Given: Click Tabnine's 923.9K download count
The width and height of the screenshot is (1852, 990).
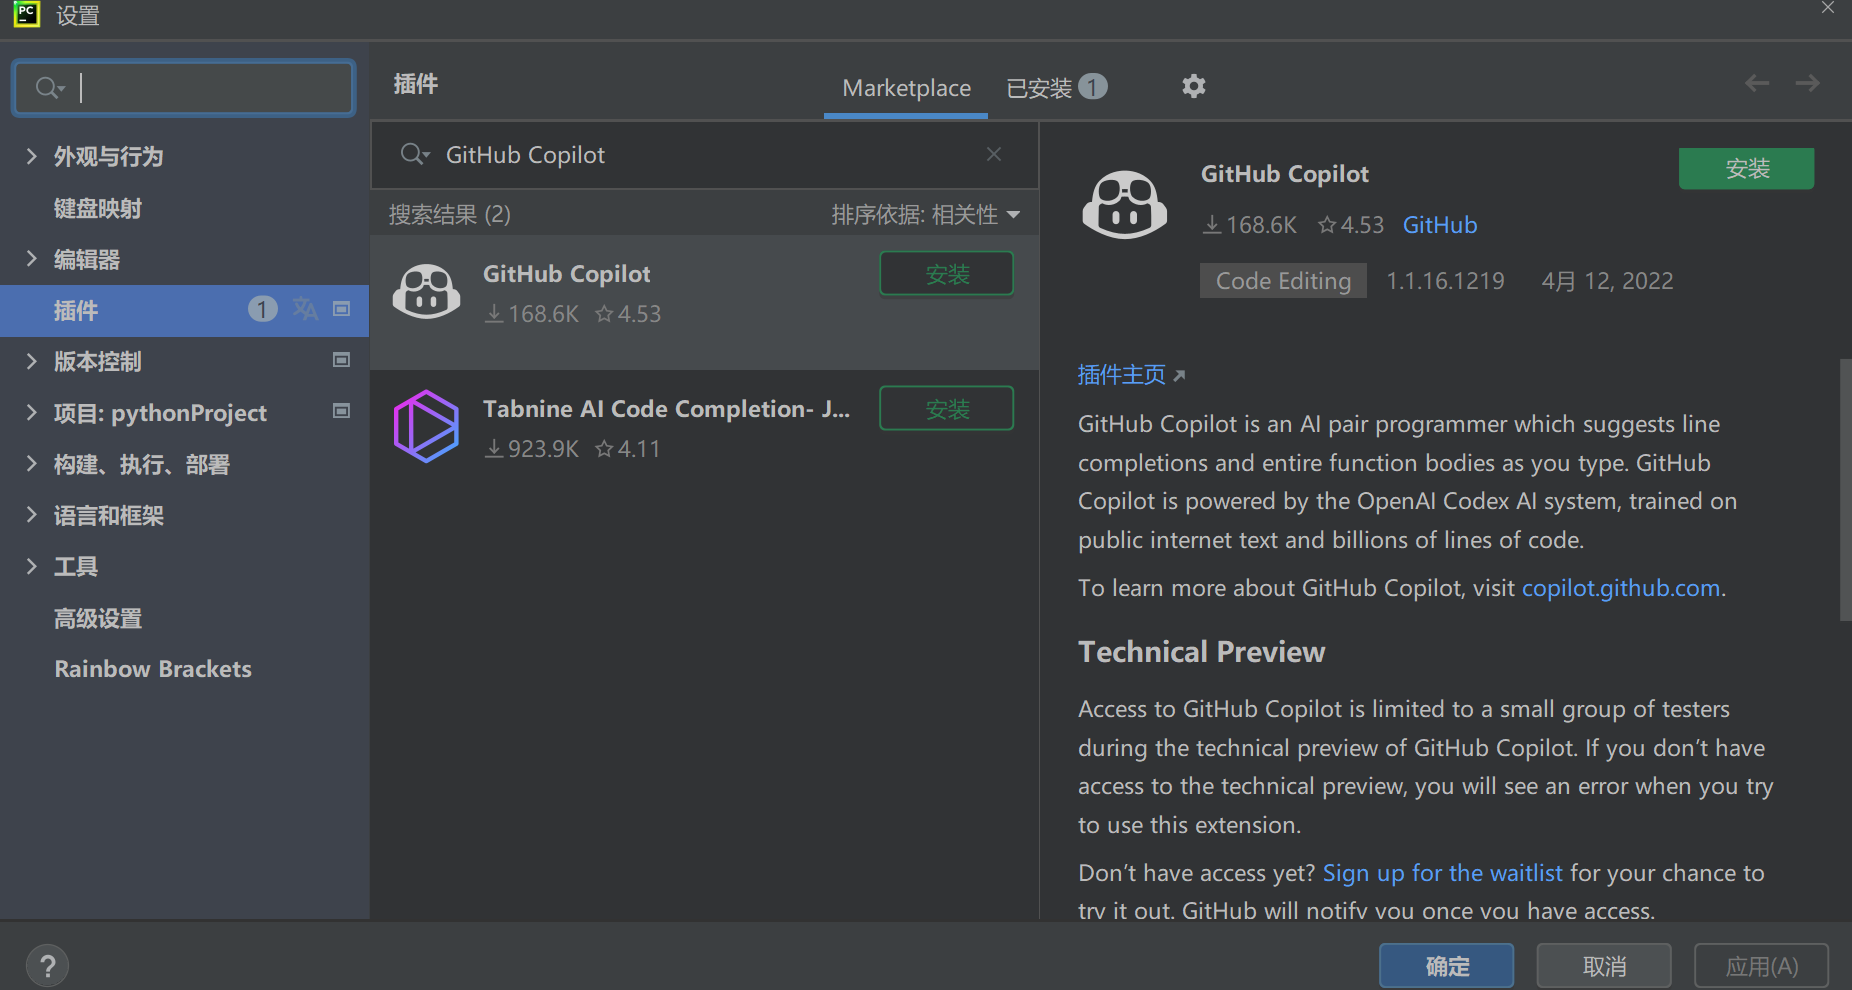Looking at the screenshot, I should click(532, 449).
